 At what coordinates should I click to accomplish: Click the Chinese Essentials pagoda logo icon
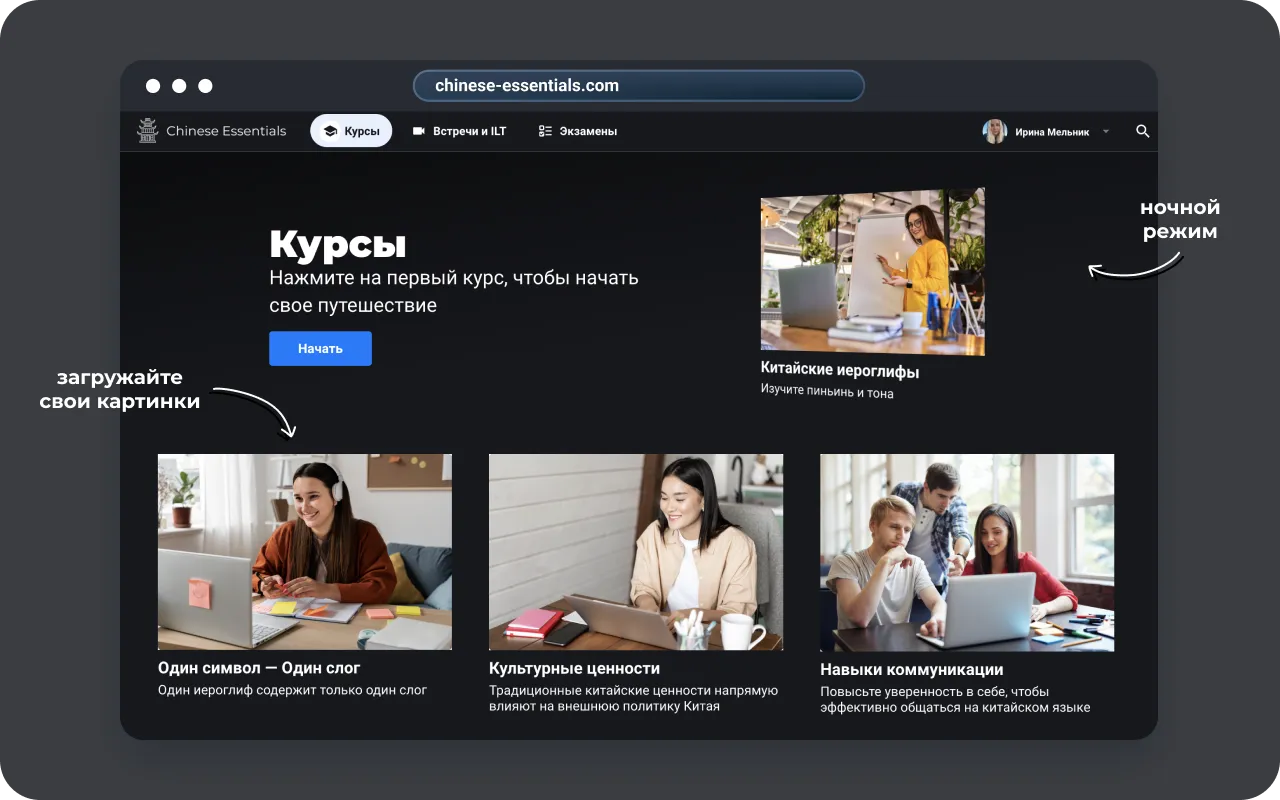[148, 131]
